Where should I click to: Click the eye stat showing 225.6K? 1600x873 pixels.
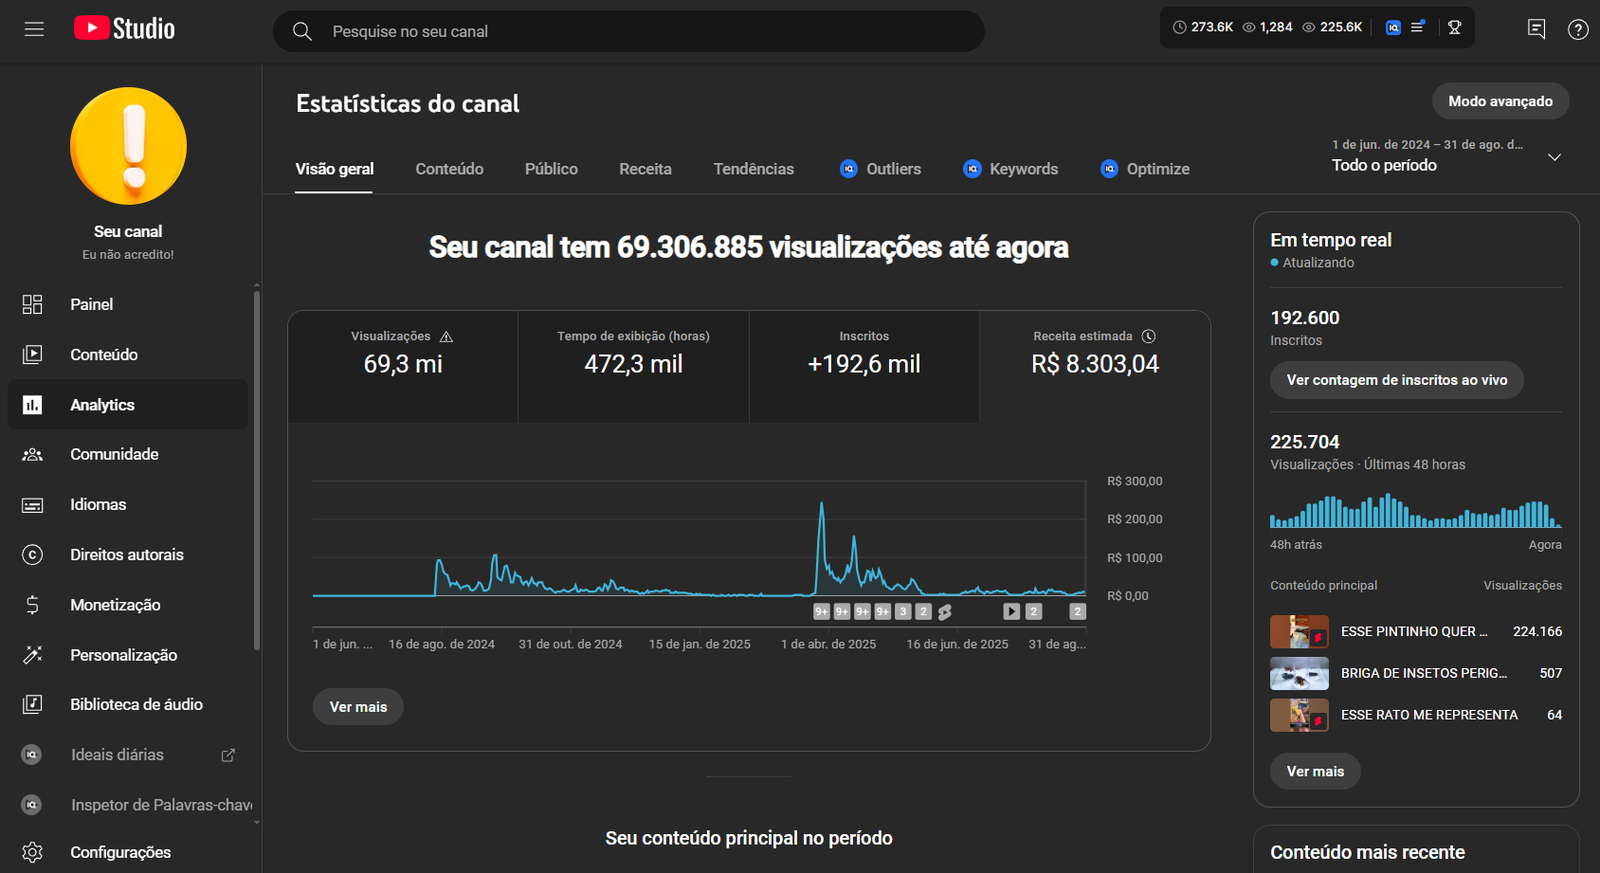pos(1332,27)
